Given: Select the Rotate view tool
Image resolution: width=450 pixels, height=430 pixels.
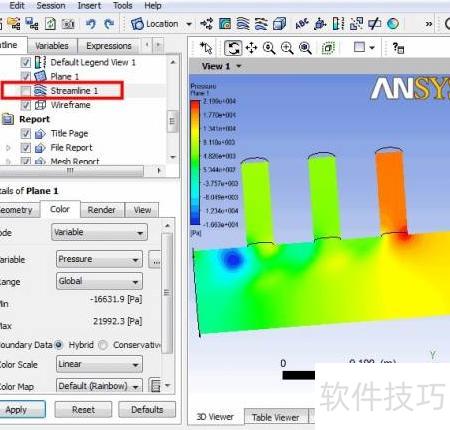Looking at the screenshot, I should click(x=233, y=48).
